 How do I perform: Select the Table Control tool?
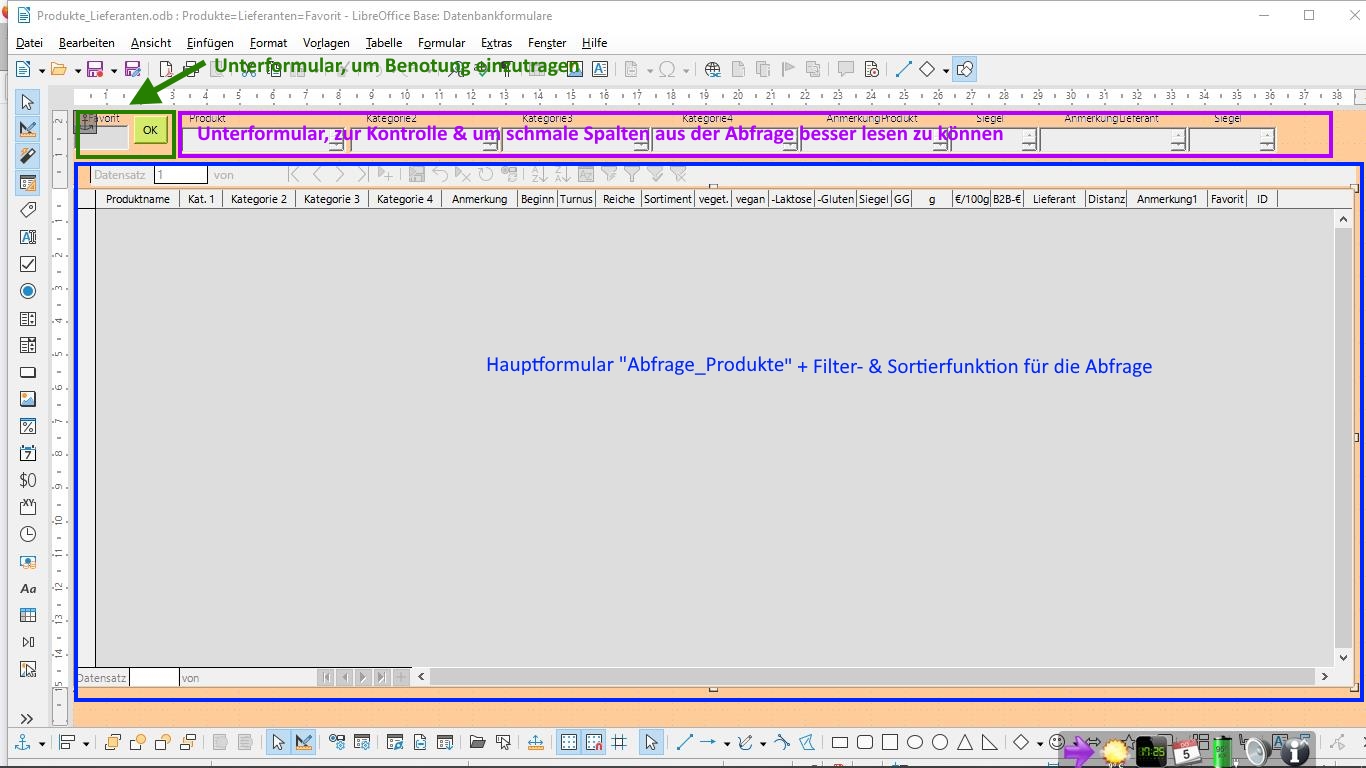coord(27,615)
